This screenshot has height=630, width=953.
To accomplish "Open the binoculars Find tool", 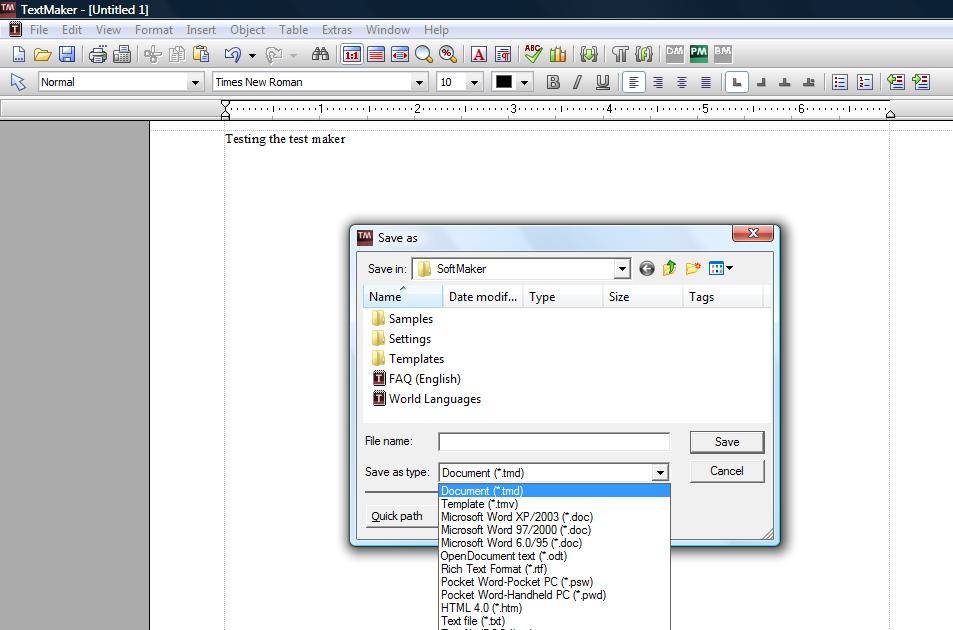I will pos(320,54).
